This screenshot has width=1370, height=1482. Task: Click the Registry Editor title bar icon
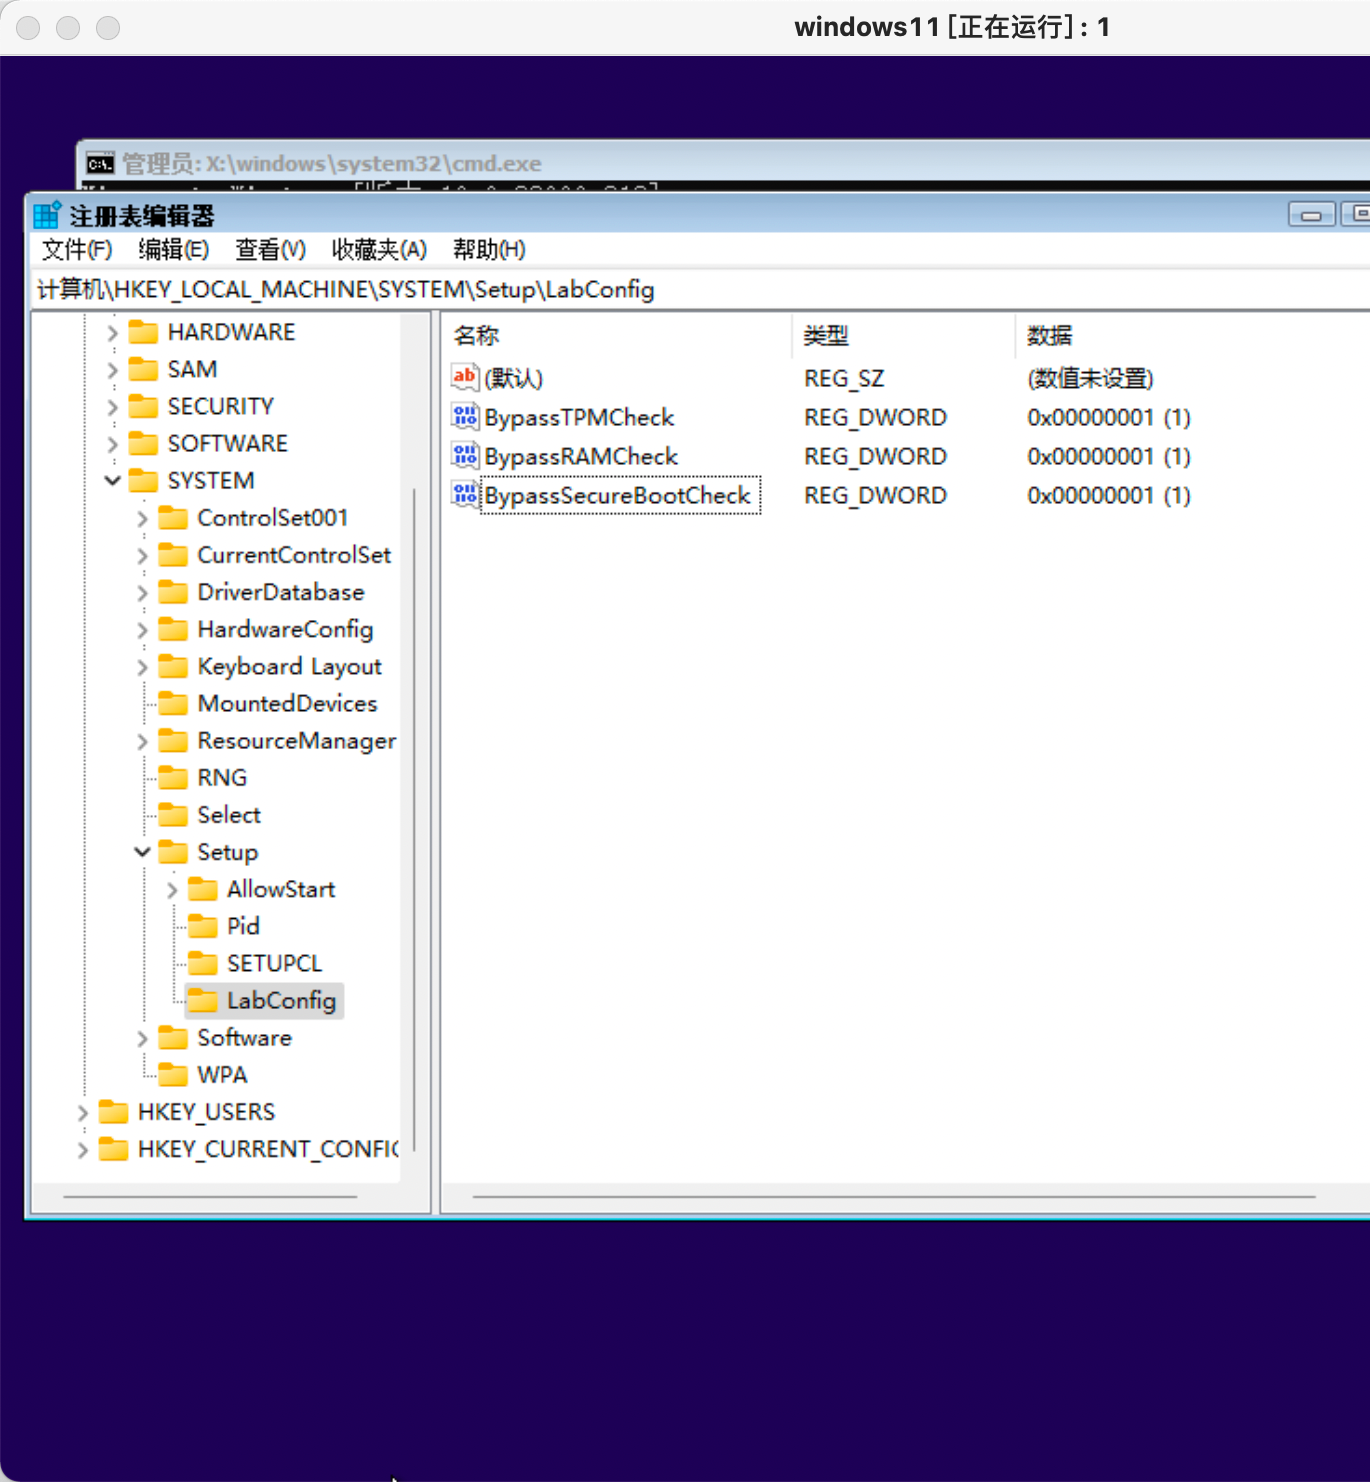click(47, 215)
